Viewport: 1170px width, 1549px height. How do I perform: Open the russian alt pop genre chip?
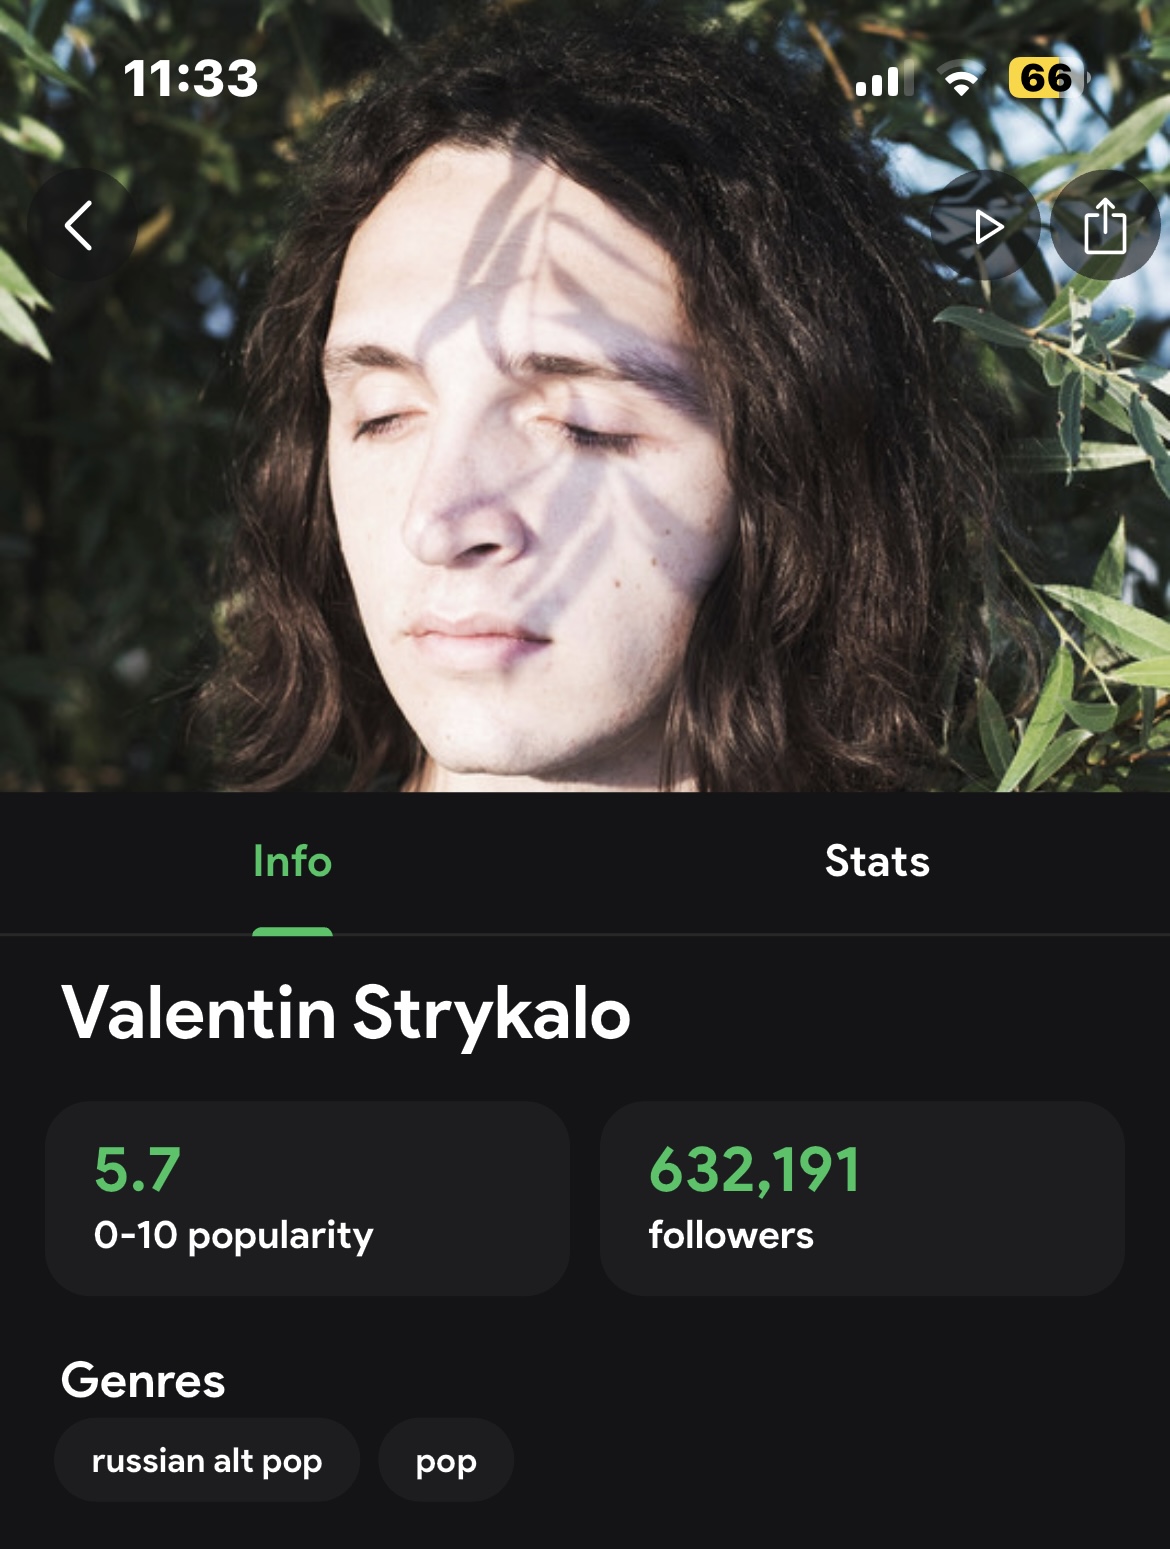click(x=207, y=1460)
